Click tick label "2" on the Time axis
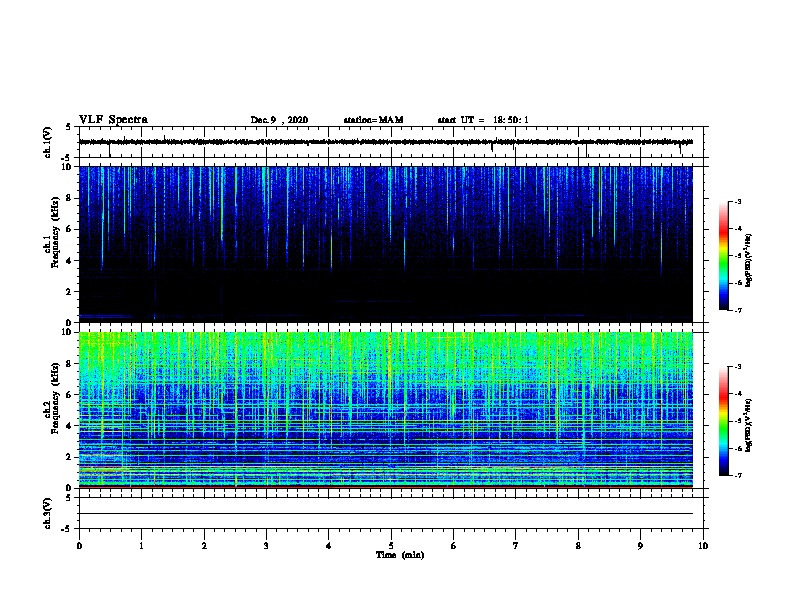The image size is (792, 612). 204,546
